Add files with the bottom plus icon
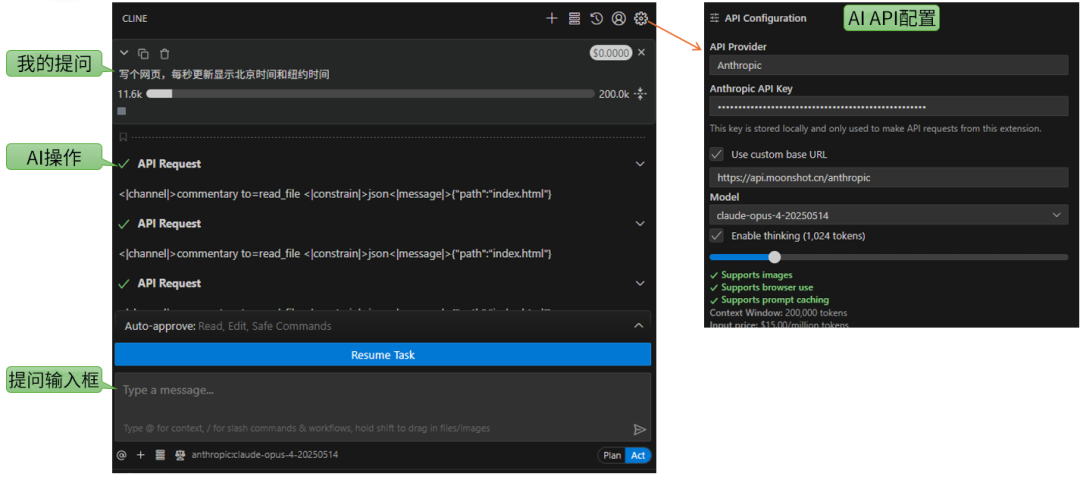The height and width of the screenshot is (477, 1080). [x=141, y=455]
